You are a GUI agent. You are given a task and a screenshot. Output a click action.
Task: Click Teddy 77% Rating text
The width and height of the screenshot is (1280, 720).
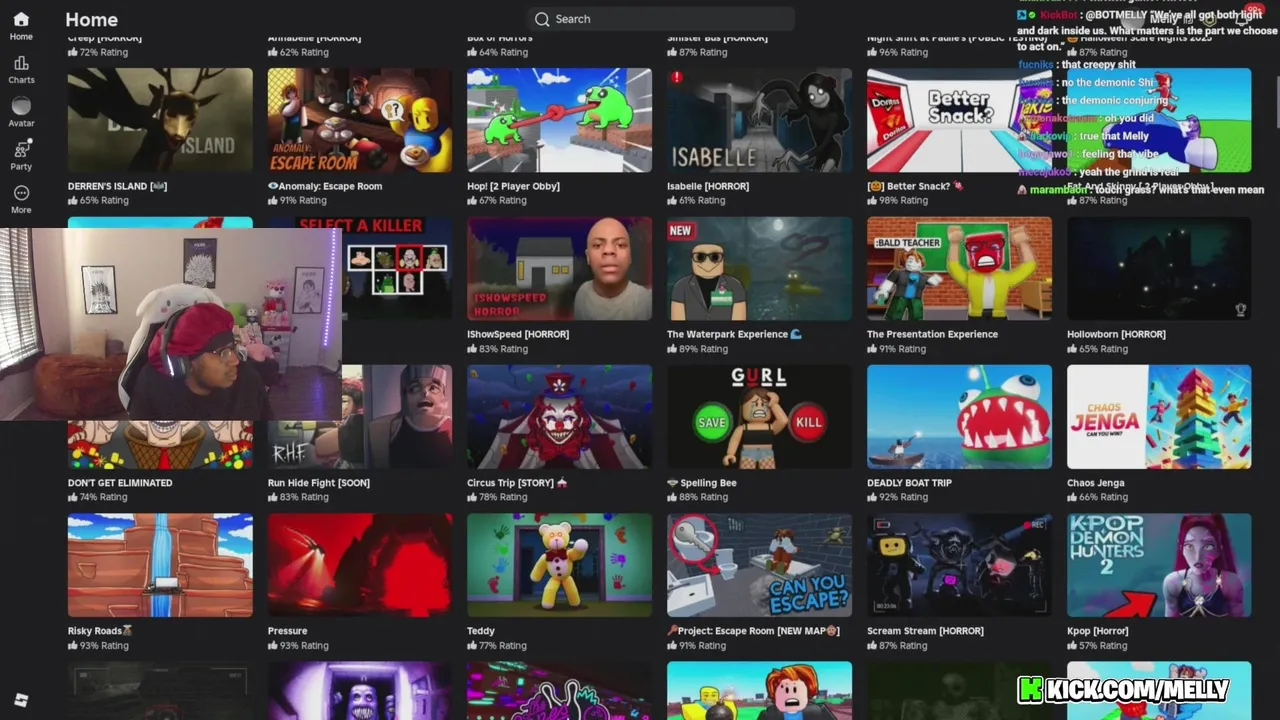[497, 646]
